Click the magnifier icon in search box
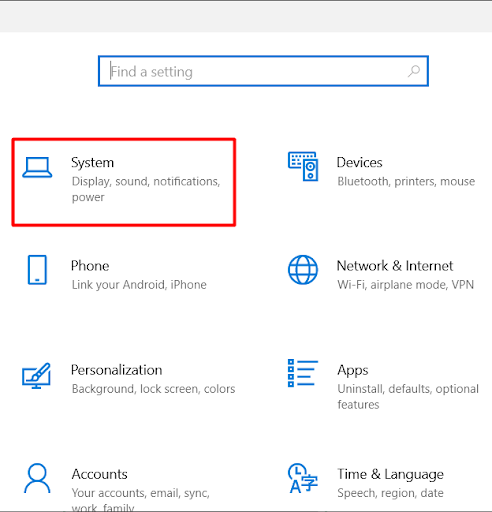 pos(414,71)
